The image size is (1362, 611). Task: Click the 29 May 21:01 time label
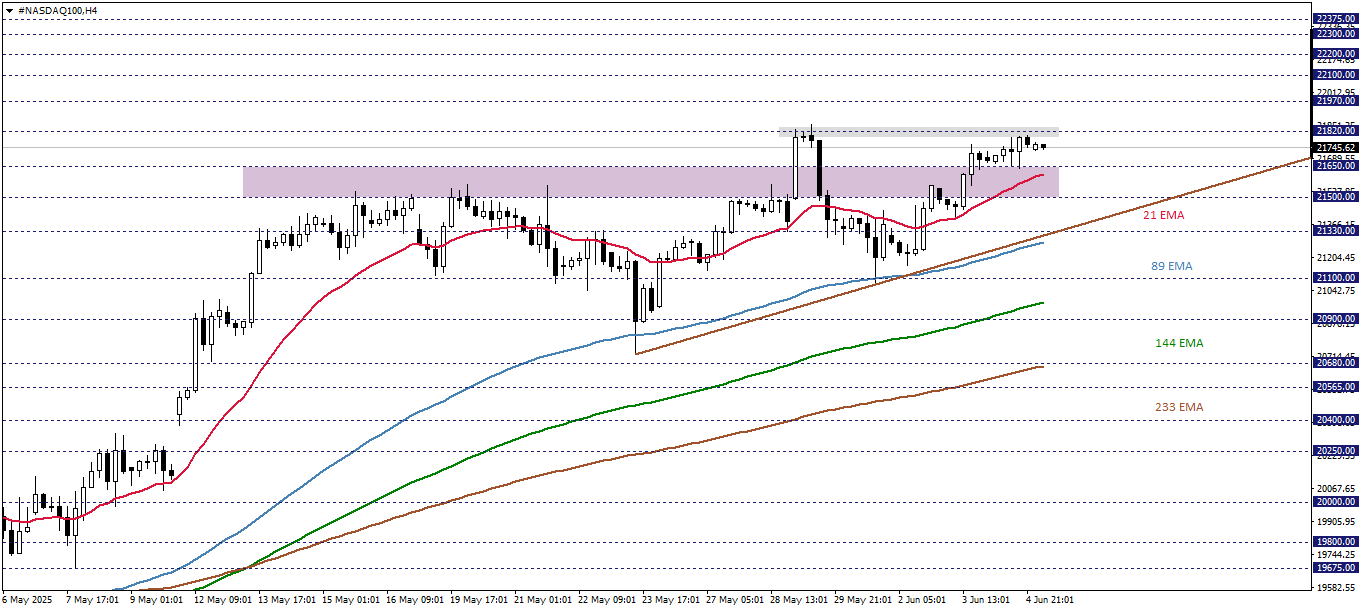(863, 600)
